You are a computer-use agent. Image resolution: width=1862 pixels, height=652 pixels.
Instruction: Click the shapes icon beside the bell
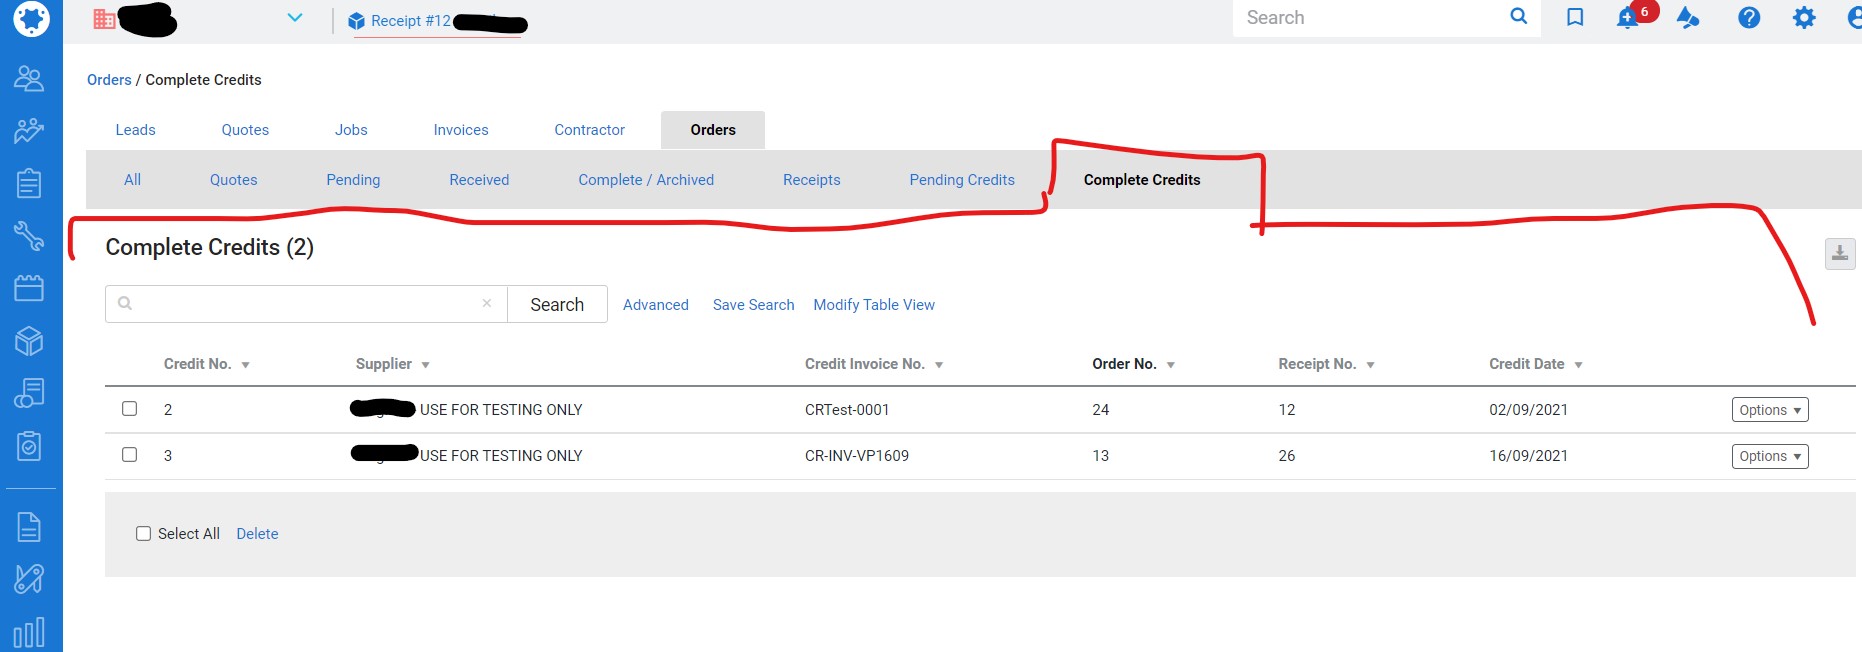[1688, 17]
